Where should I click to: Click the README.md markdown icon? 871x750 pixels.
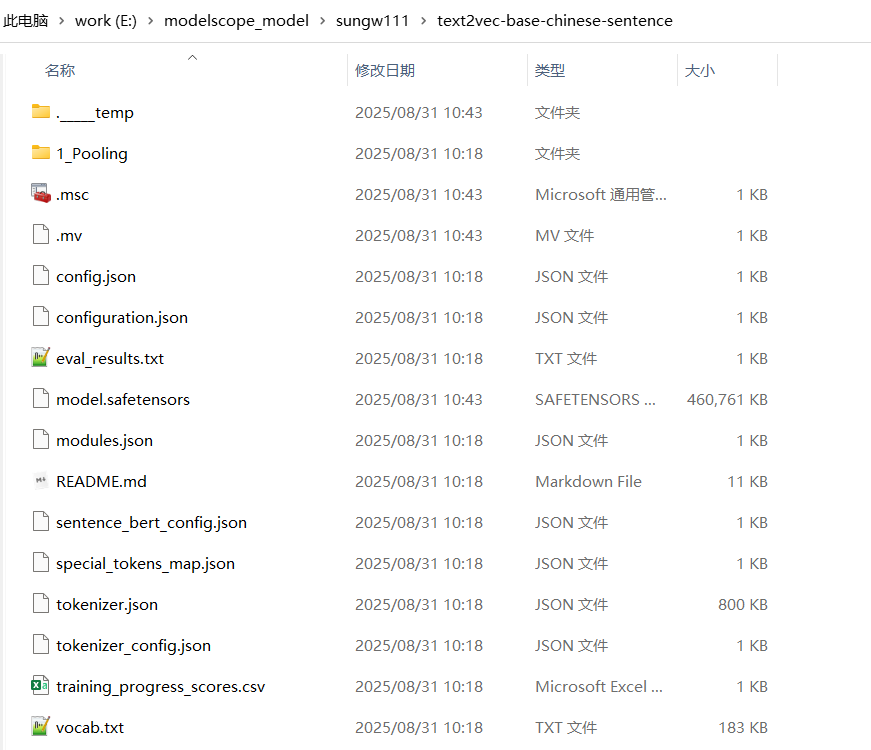click(x=41, y=481)
